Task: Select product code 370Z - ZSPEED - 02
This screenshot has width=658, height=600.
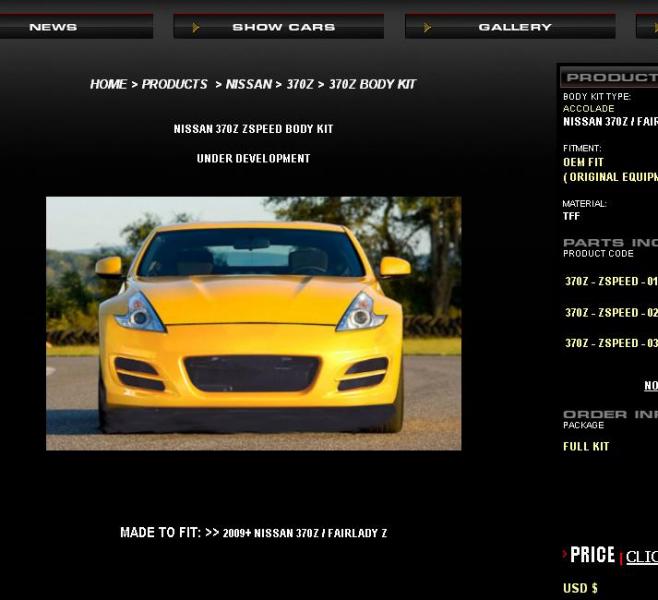Action: click(611, 313)
